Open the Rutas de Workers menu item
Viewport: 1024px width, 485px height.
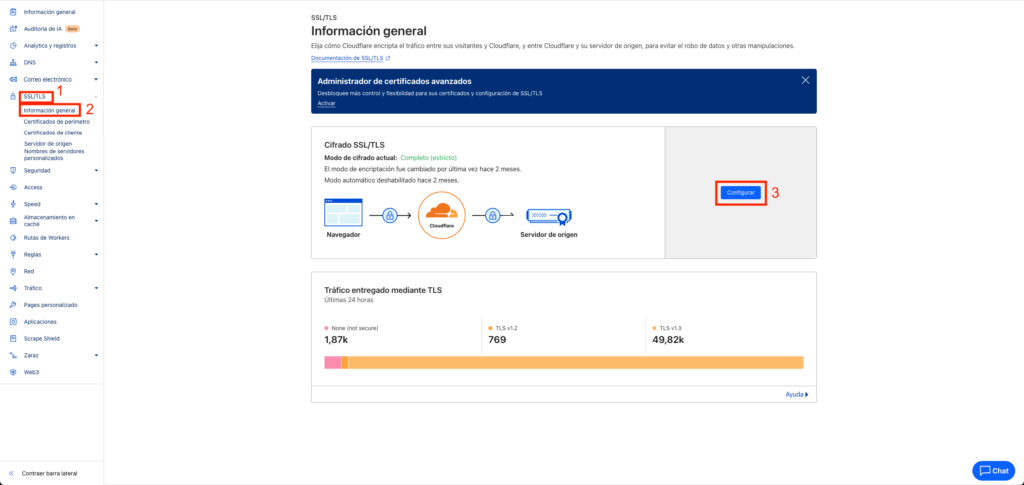[x=46, y=238]
